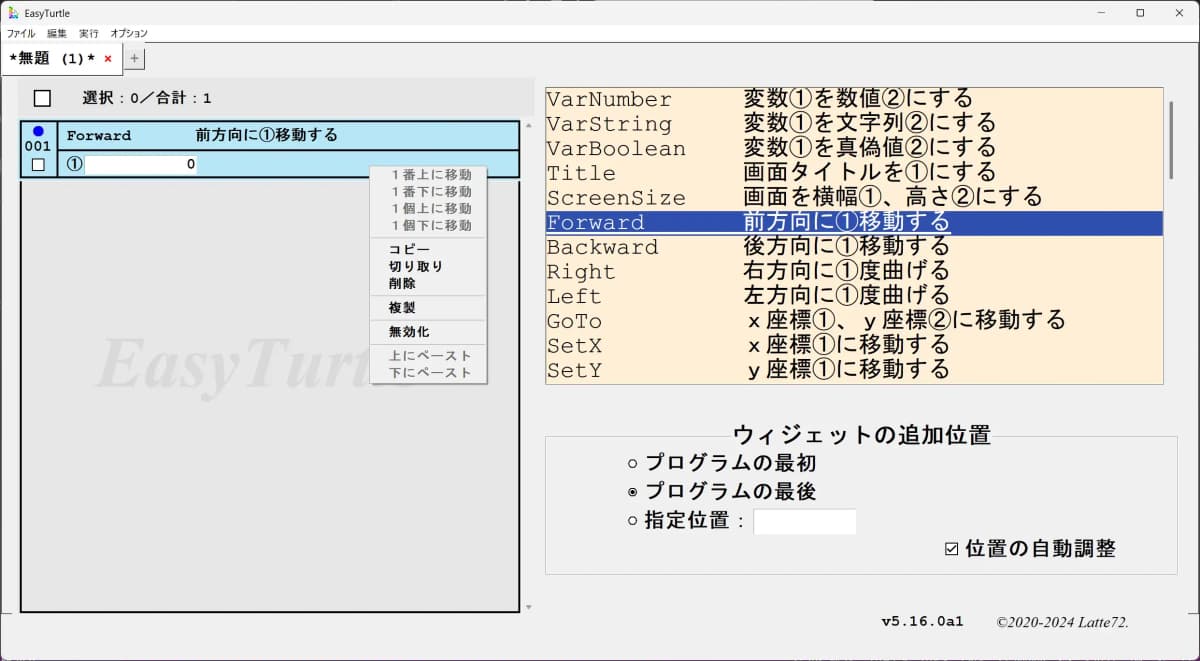Select SetY in the command list

click(x=854, y=370)
